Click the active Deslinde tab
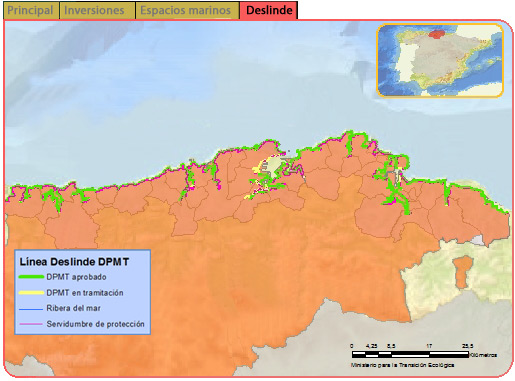 point(269,10)
